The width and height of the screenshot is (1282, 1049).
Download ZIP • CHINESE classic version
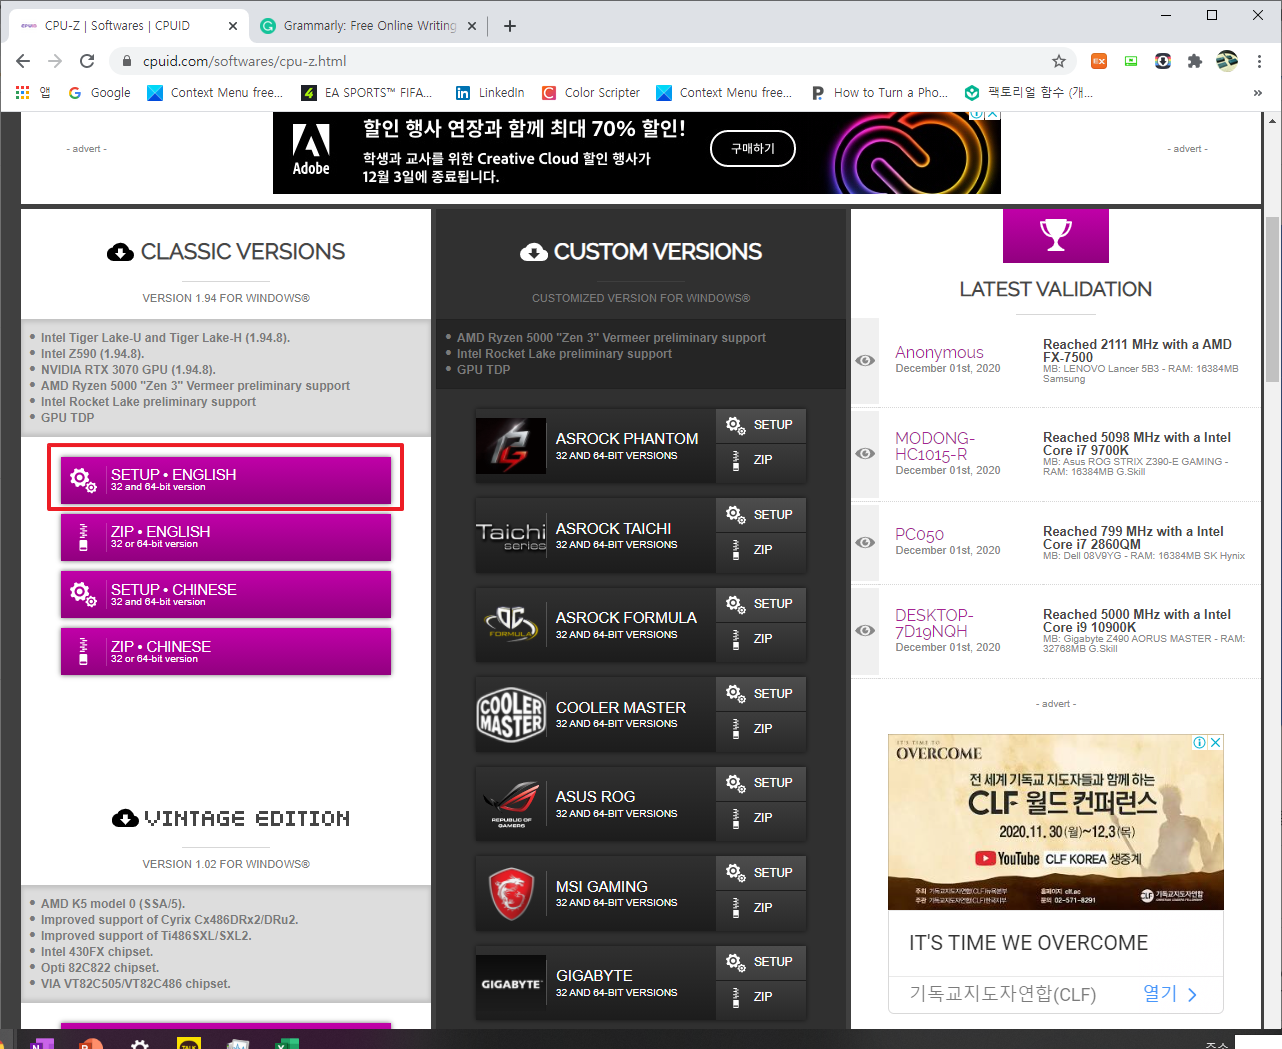[x=226, y=651]
